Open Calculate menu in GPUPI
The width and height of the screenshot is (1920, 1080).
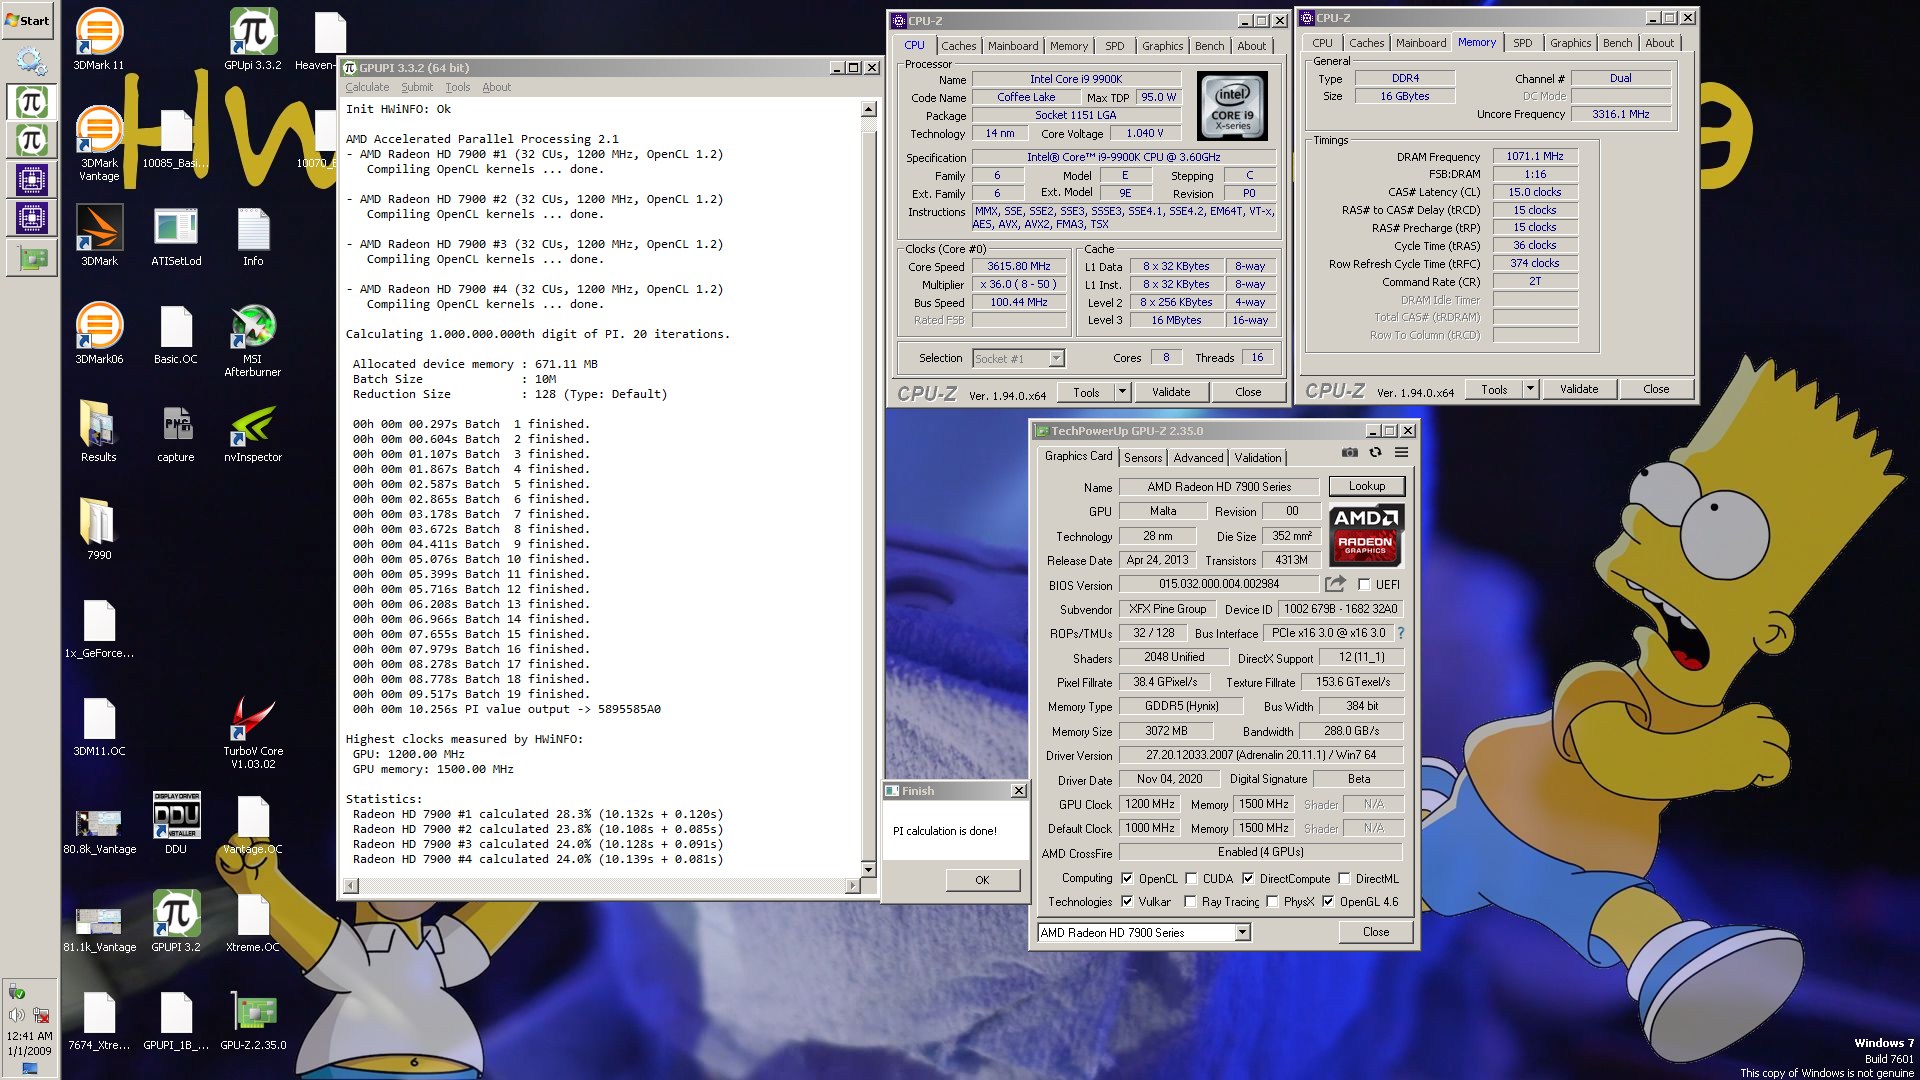(x=367, y=87)
